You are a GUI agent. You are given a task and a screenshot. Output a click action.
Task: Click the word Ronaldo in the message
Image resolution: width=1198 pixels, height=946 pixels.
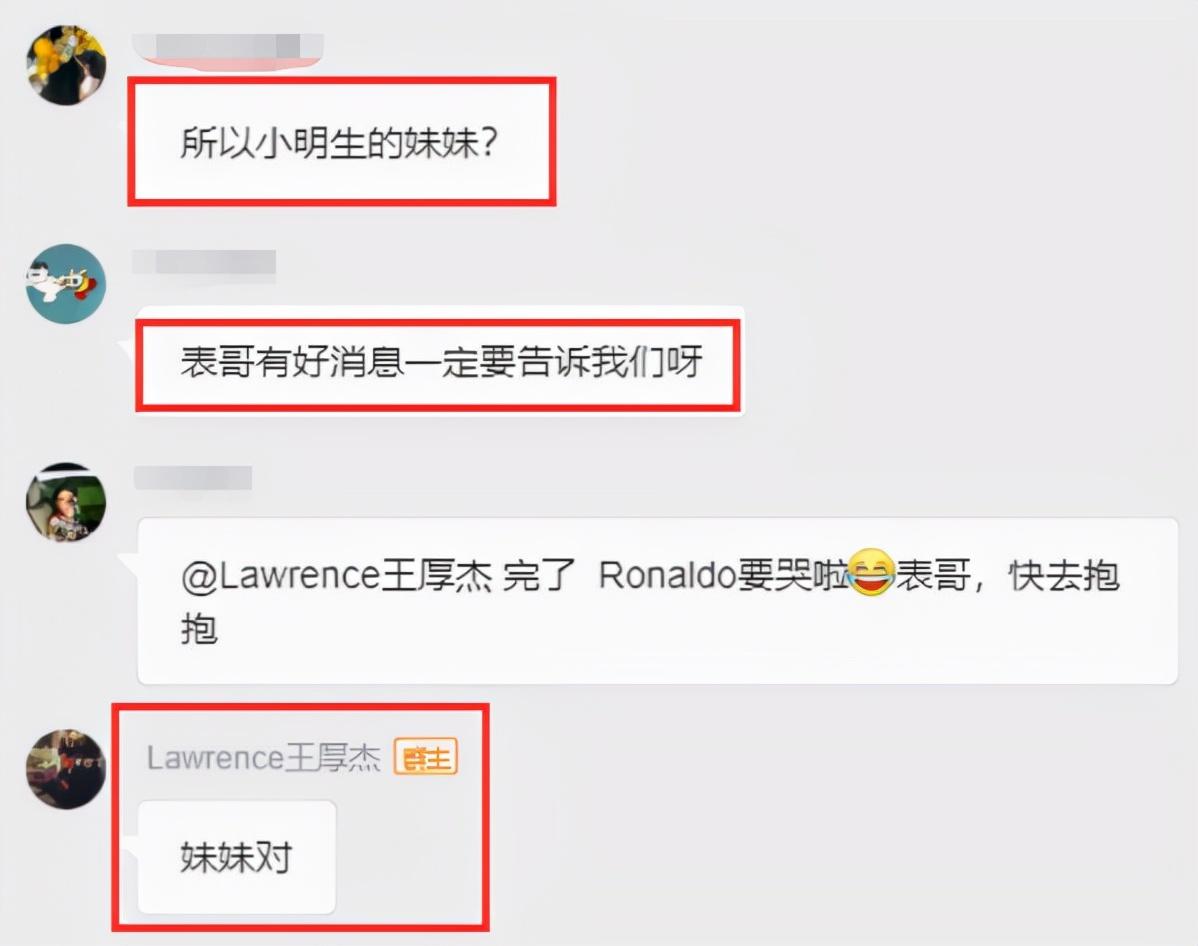pos(668,575)
